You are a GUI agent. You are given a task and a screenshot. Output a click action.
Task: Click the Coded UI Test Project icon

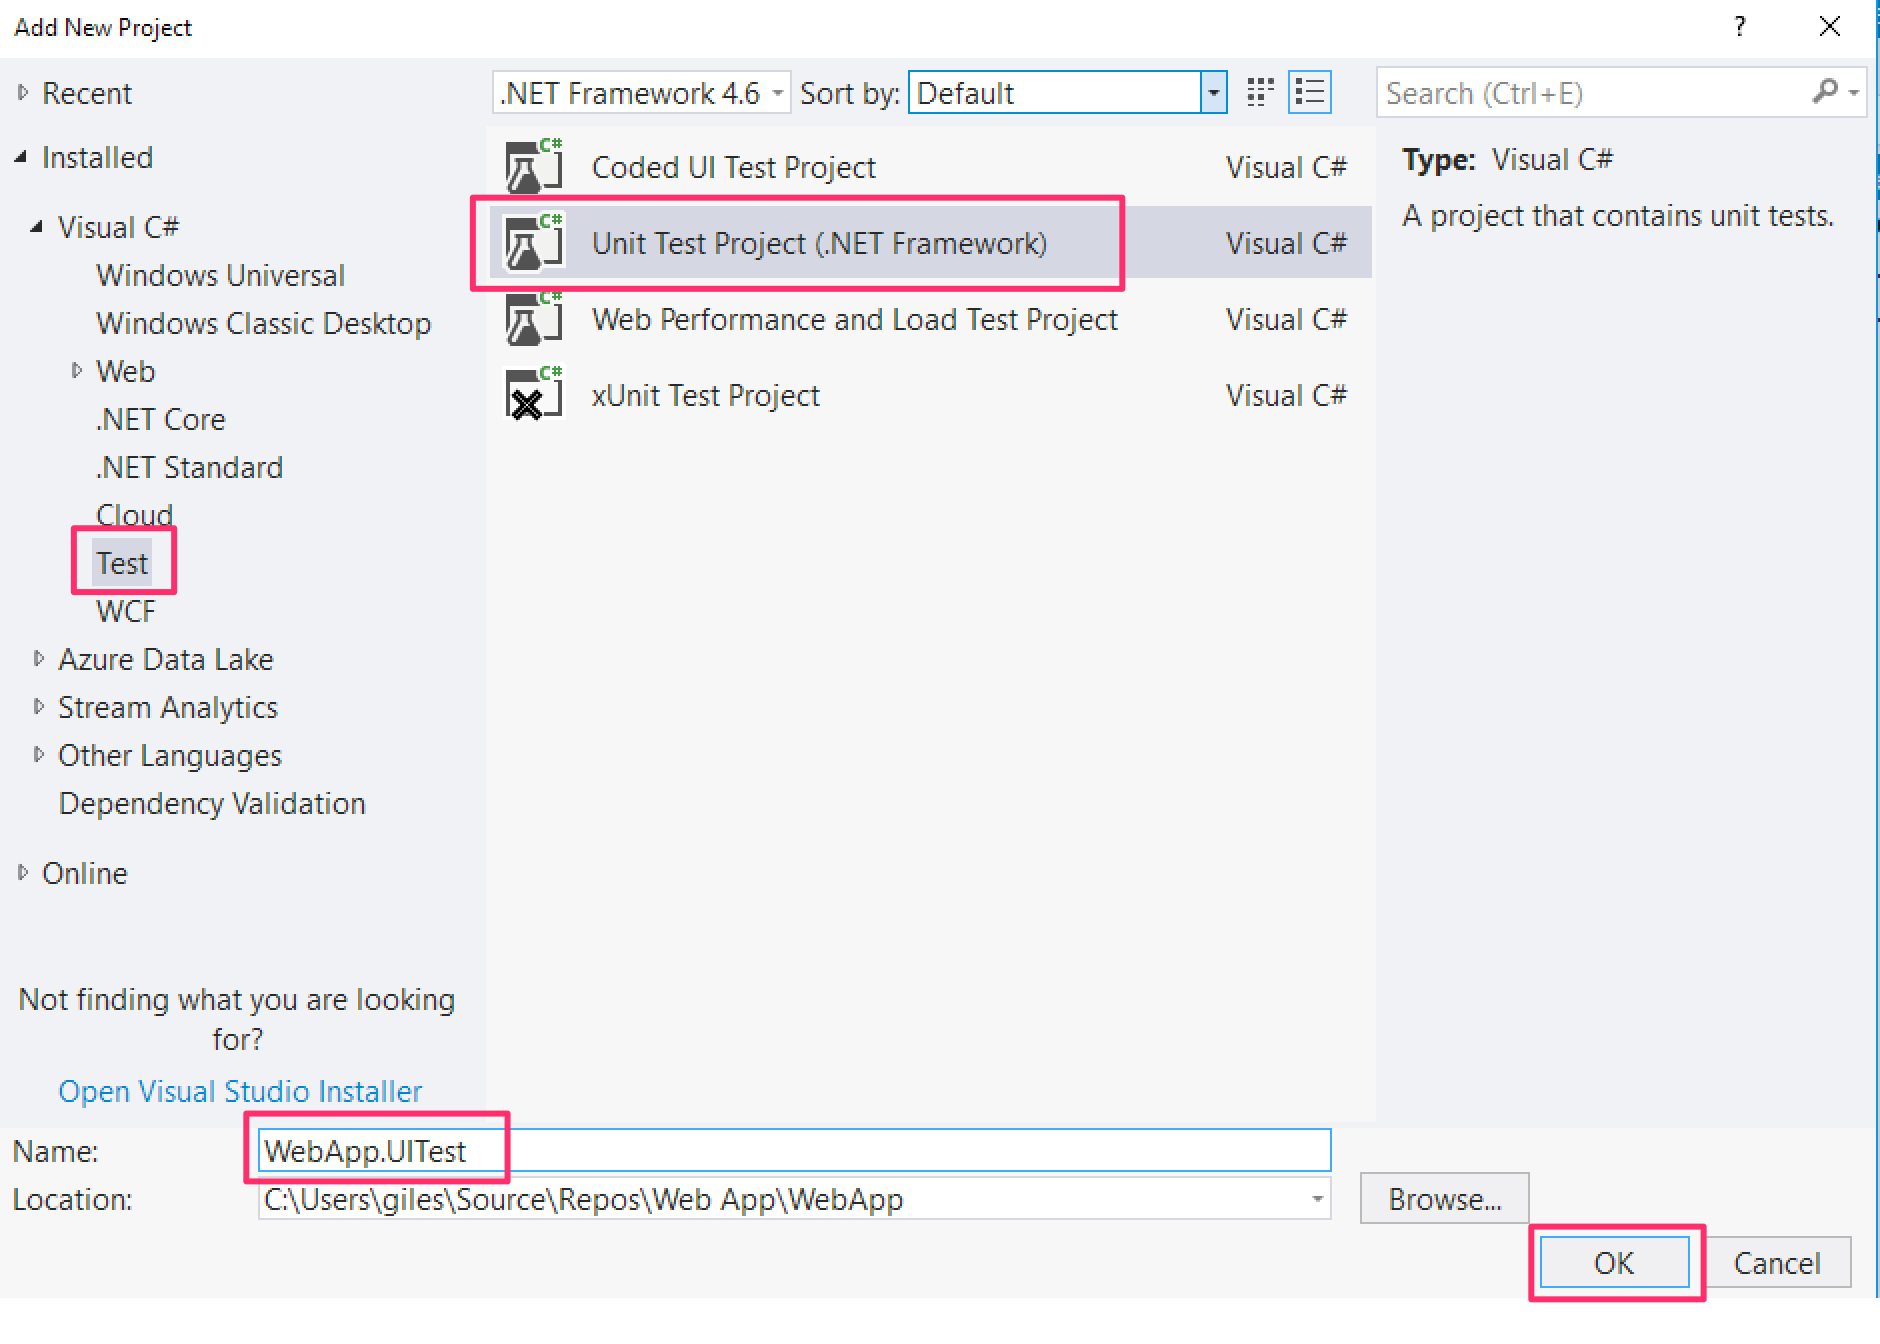point(534,166)
